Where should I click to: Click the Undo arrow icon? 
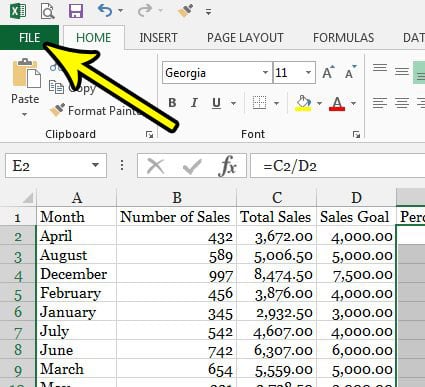tap(105, 11)
